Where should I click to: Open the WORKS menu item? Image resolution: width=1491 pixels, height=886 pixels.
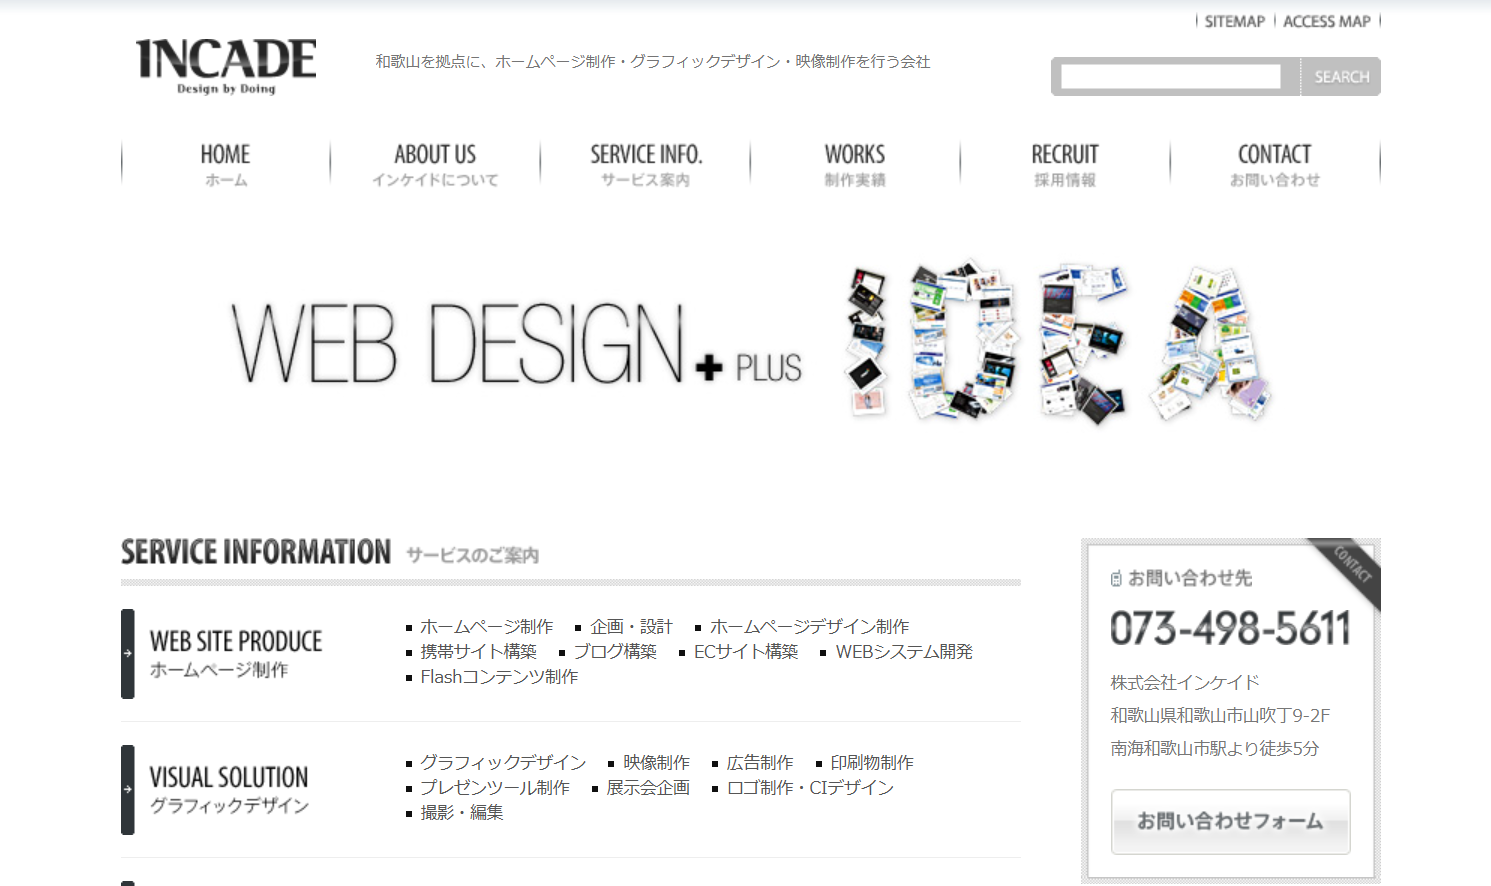coord(855,164)
